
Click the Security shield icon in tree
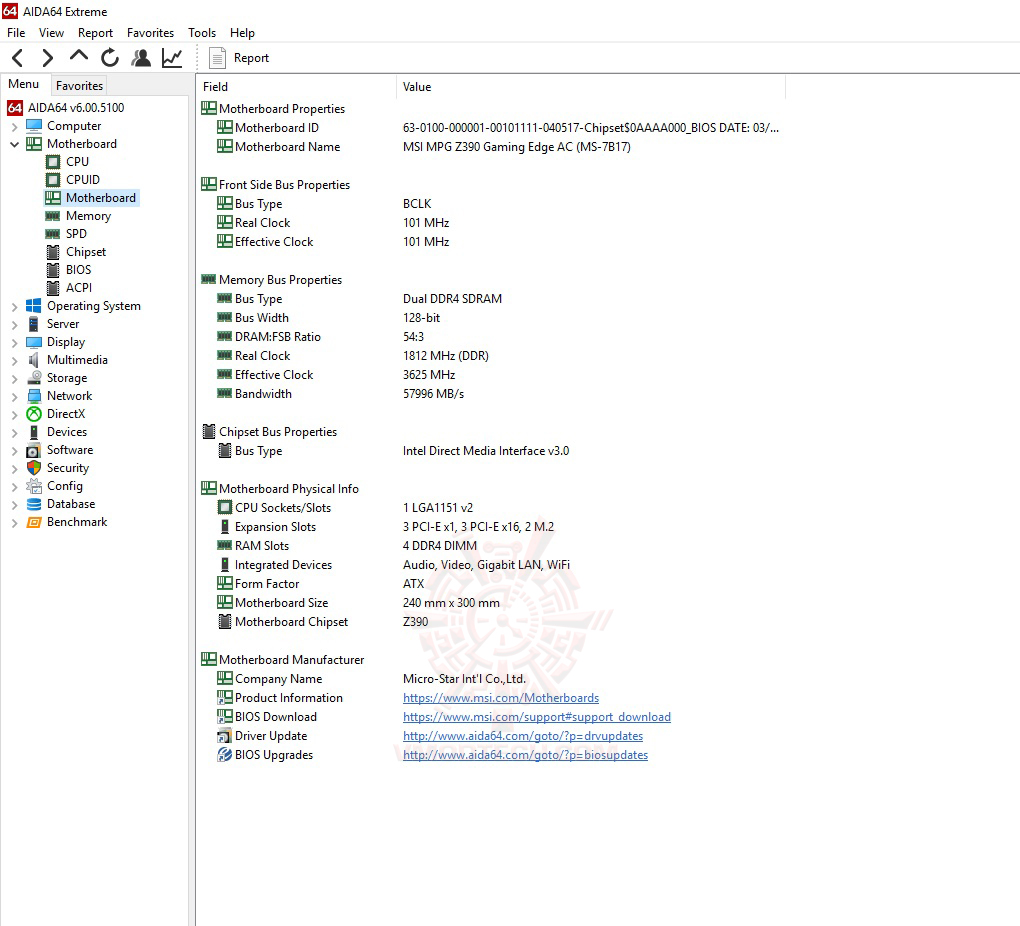[x=34, y=468]
